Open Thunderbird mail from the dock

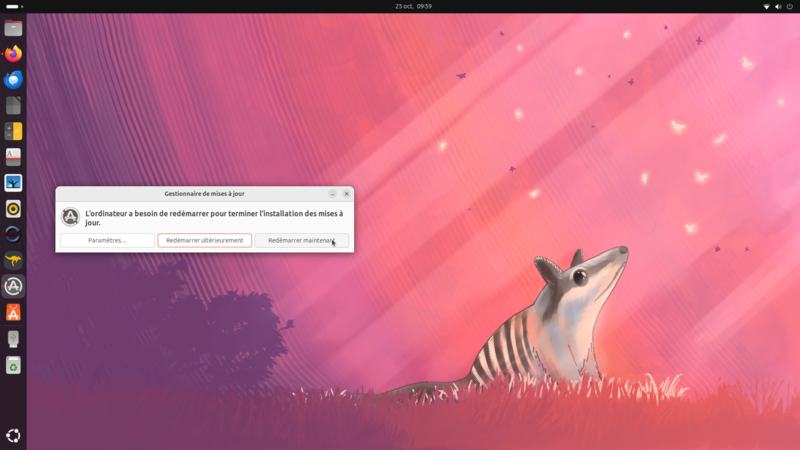(13, 80)
